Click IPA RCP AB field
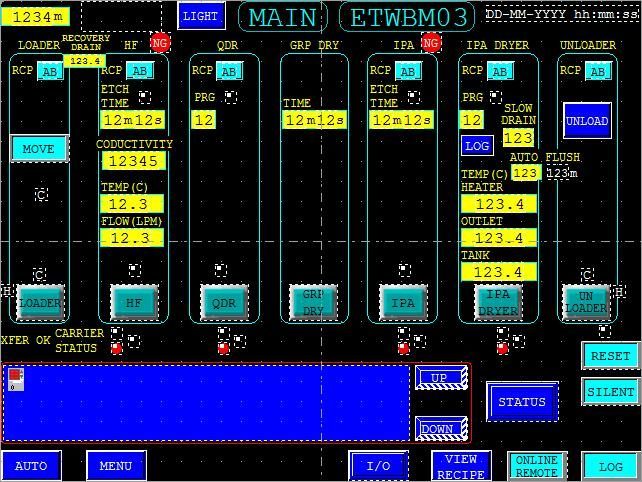The width and height of the screenshot is (642, 482). coord(408,71)
